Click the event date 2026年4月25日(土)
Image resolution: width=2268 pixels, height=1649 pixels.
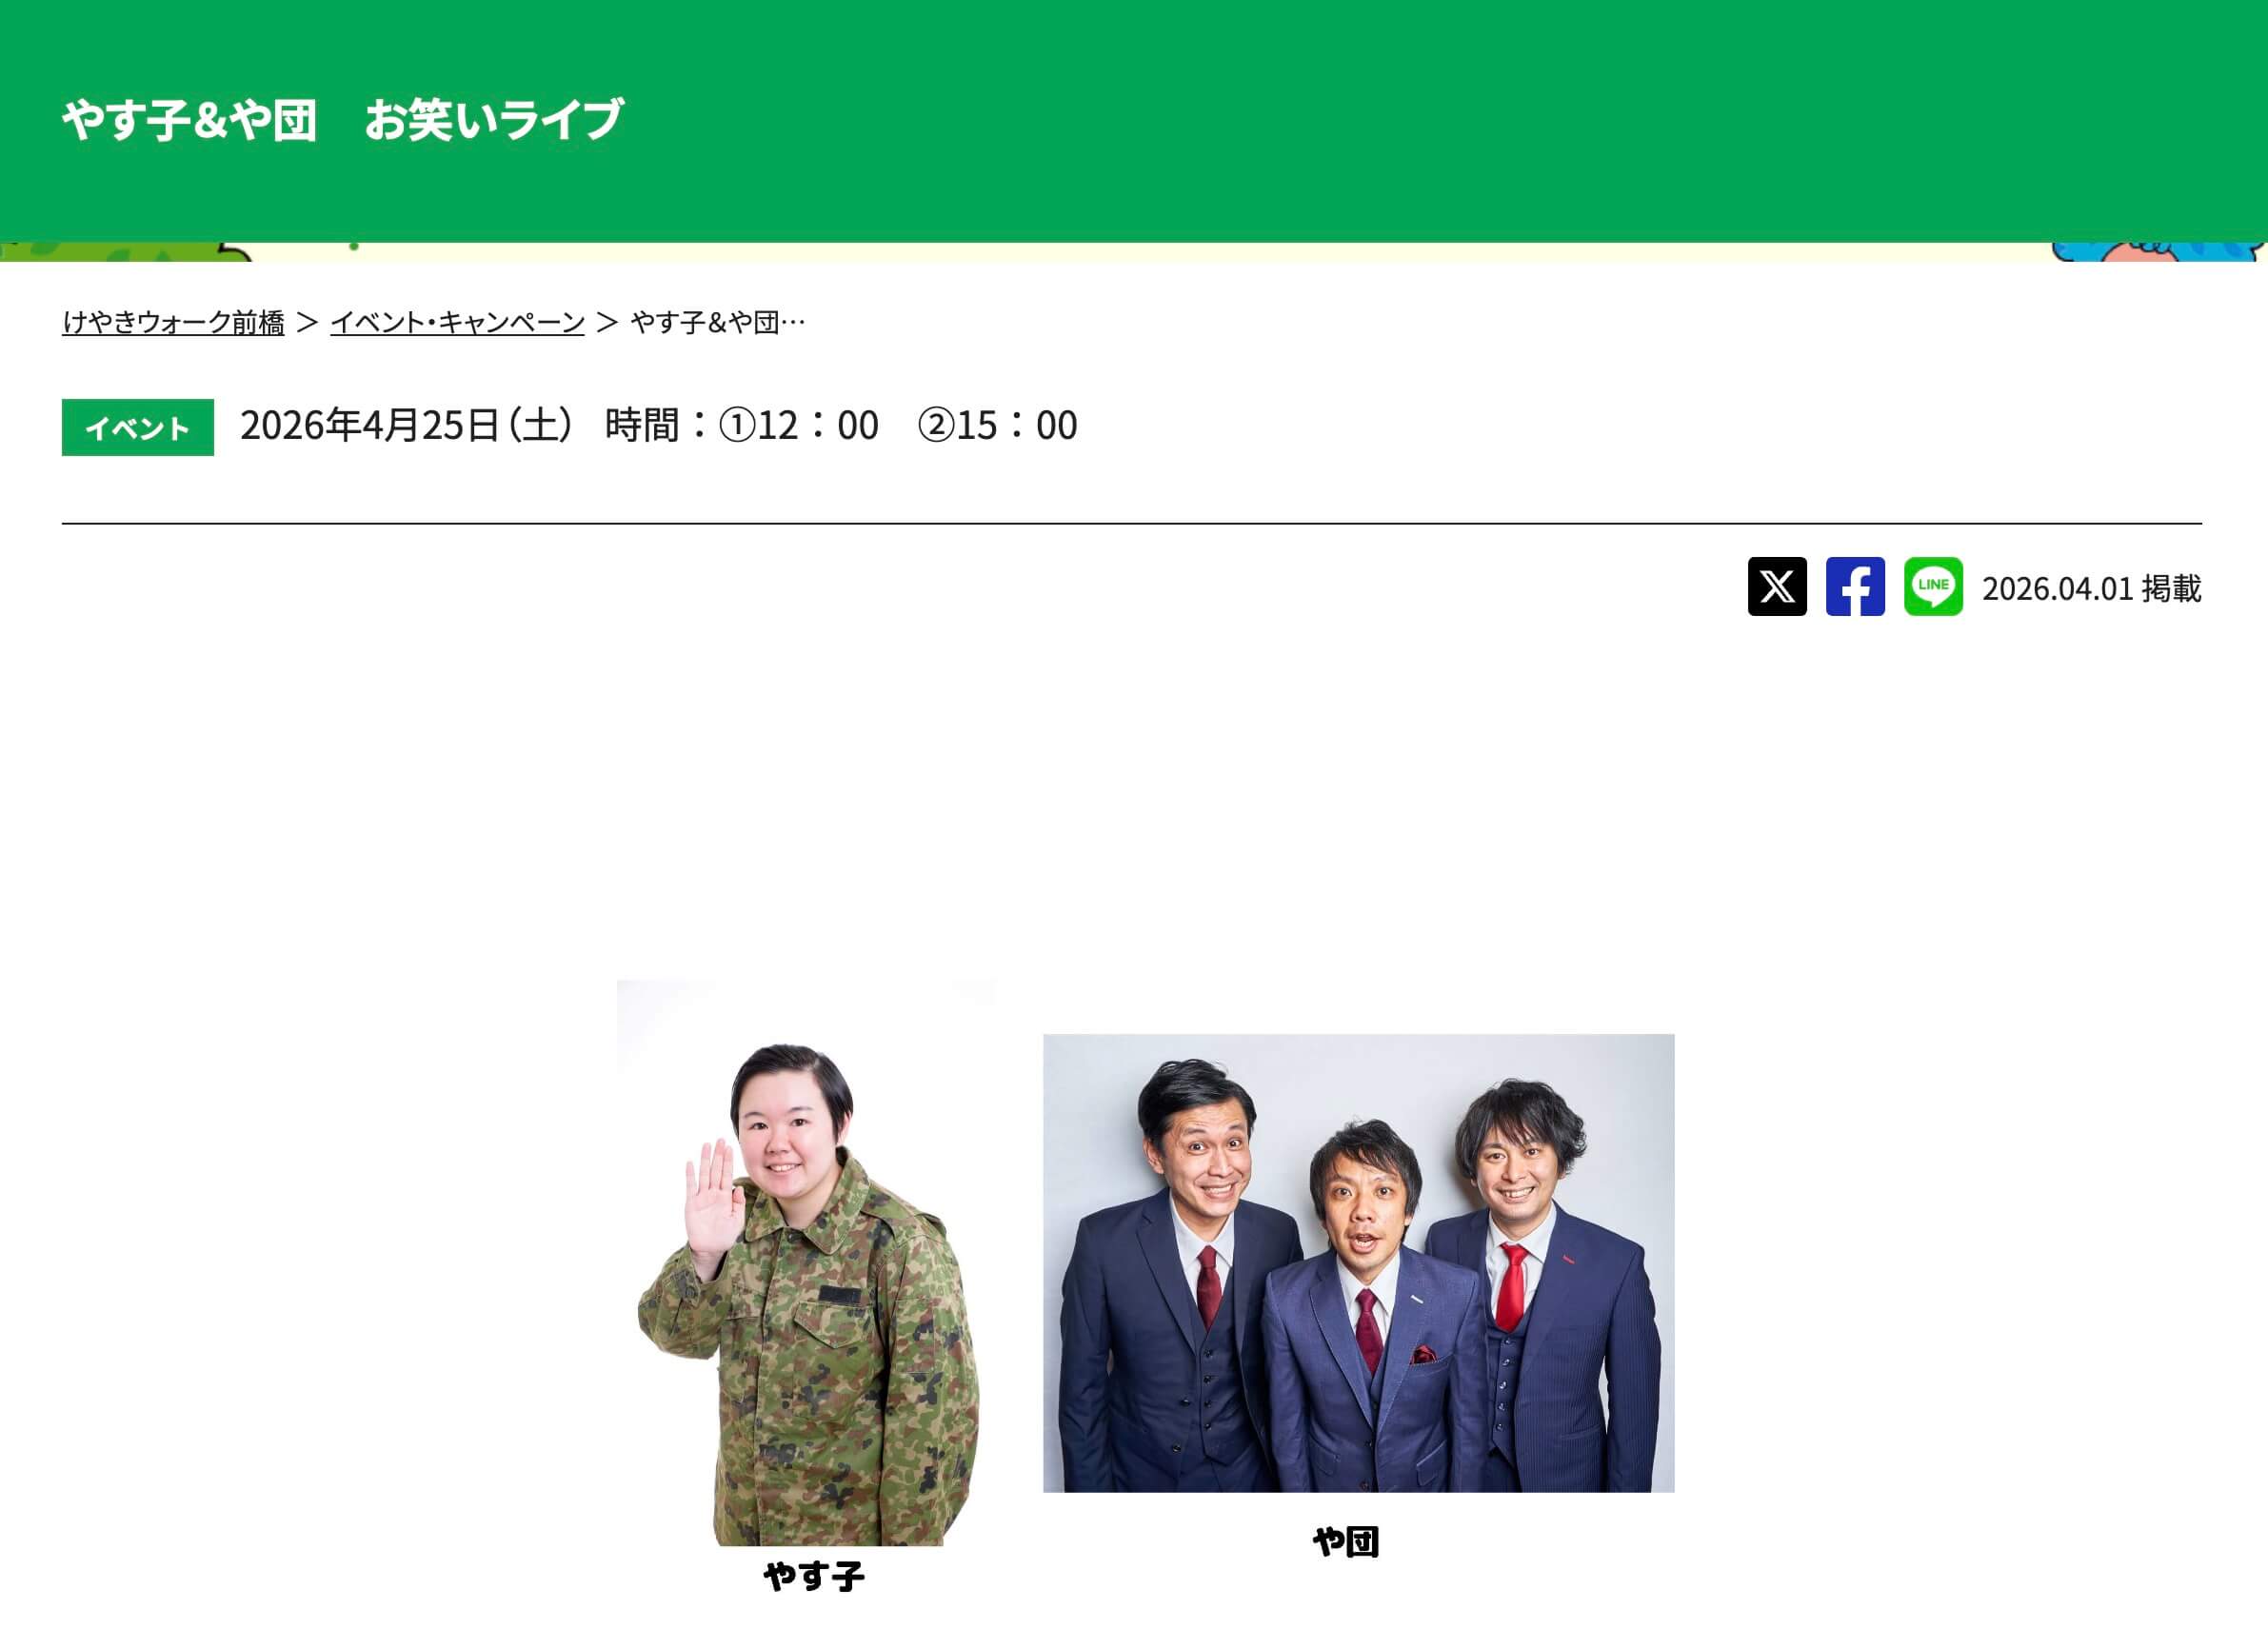point(407,426)
